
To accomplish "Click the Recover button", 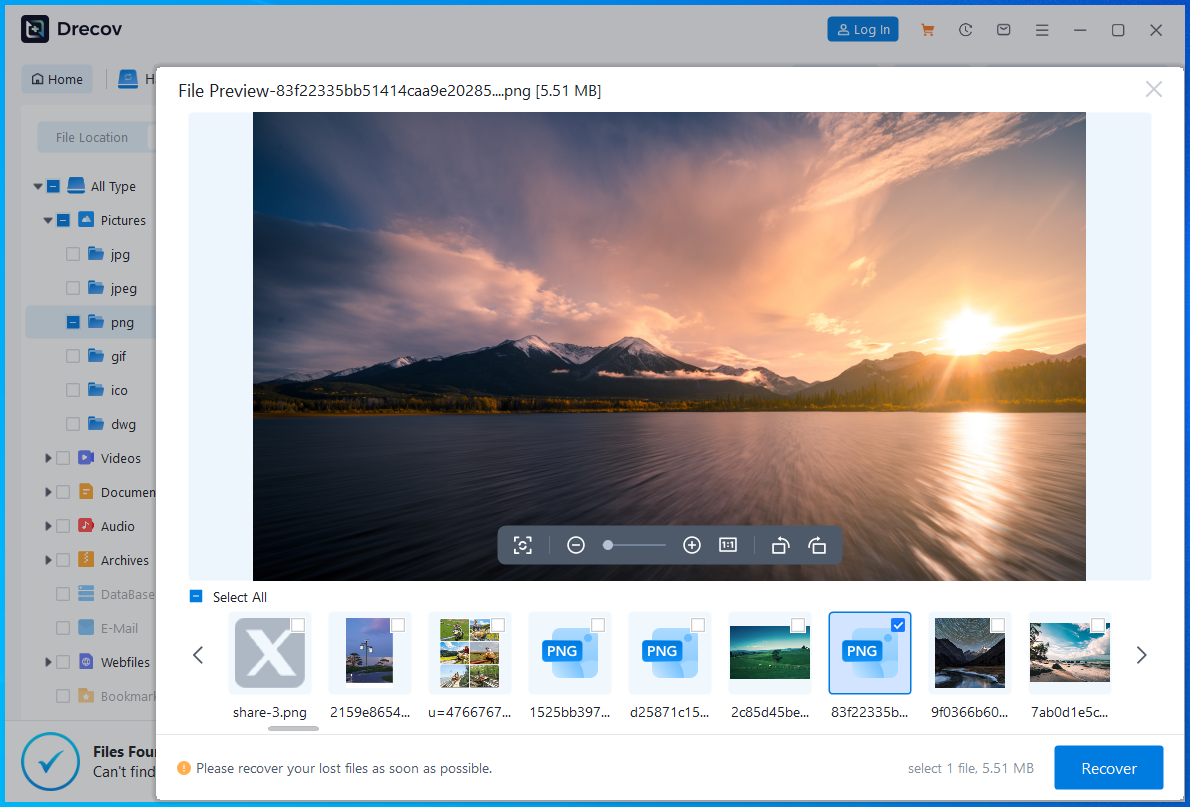I will tap(1108, 768).
